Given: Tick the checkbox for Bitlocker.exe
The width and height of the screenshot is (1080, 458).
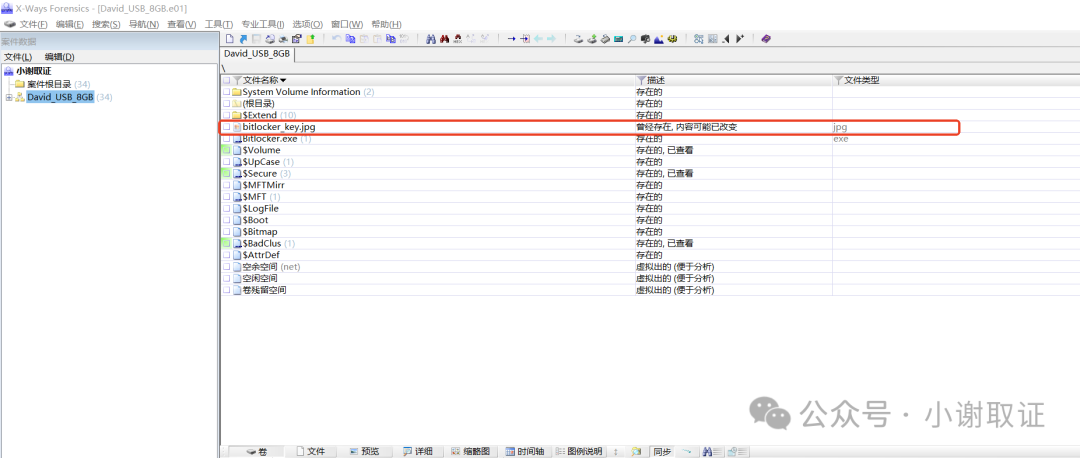Looking at the screenshot, I should coord(227,138).
